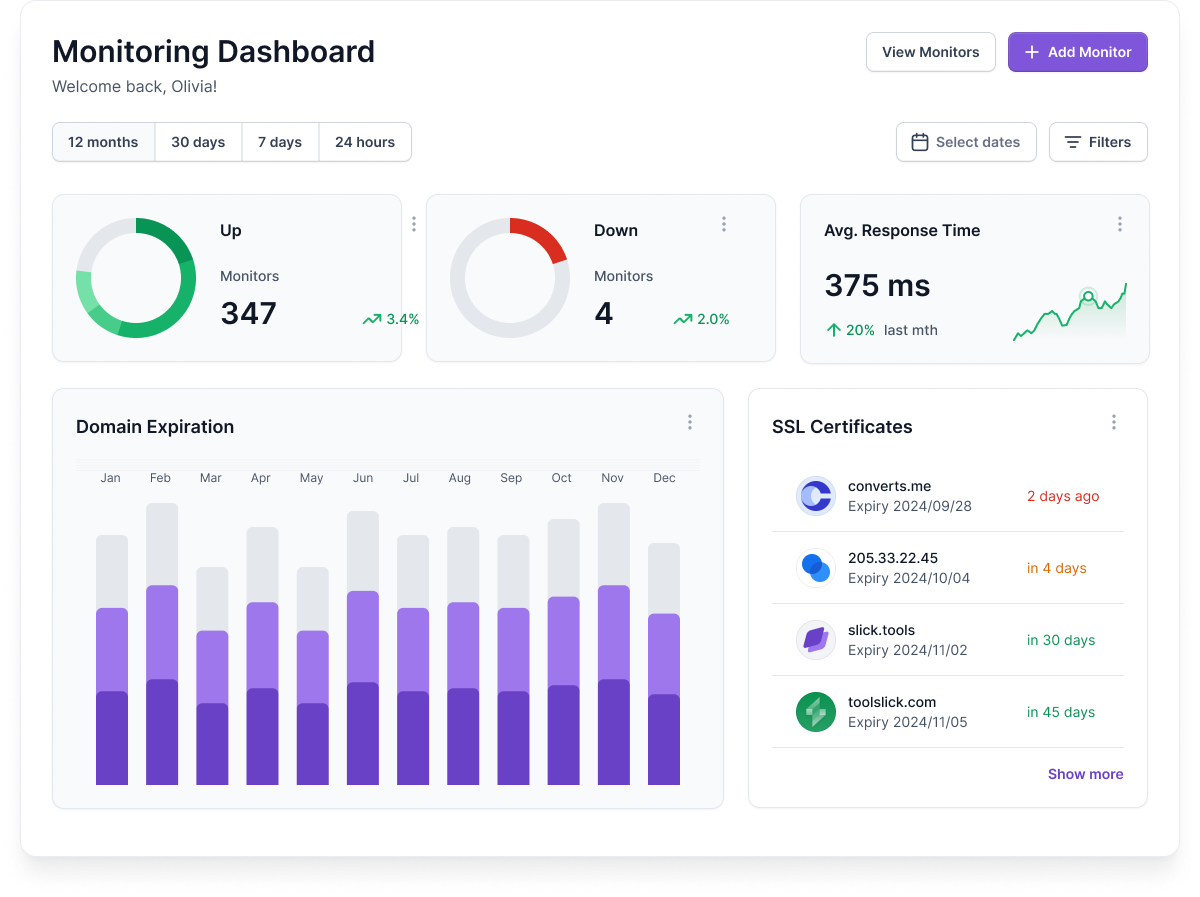The width and height of the screenshot is (1200, 897).
Task: Click the View Monitors button
Action: [x=931, y=52]
